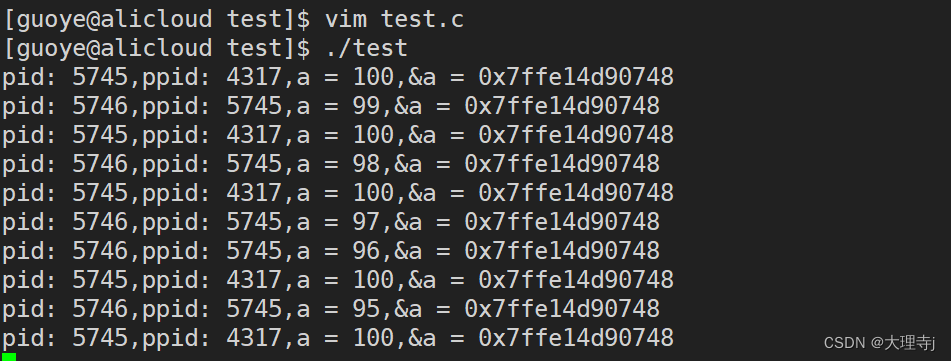This screenshot has width=951, height=361.
Task: Click the CSDN @大理寺j watermark
Action: click(x=879, y=343)
